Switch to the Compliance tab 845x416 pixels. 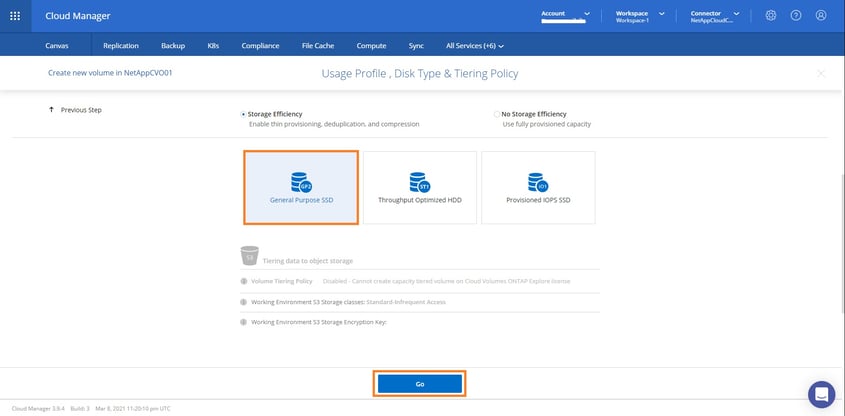260,45
